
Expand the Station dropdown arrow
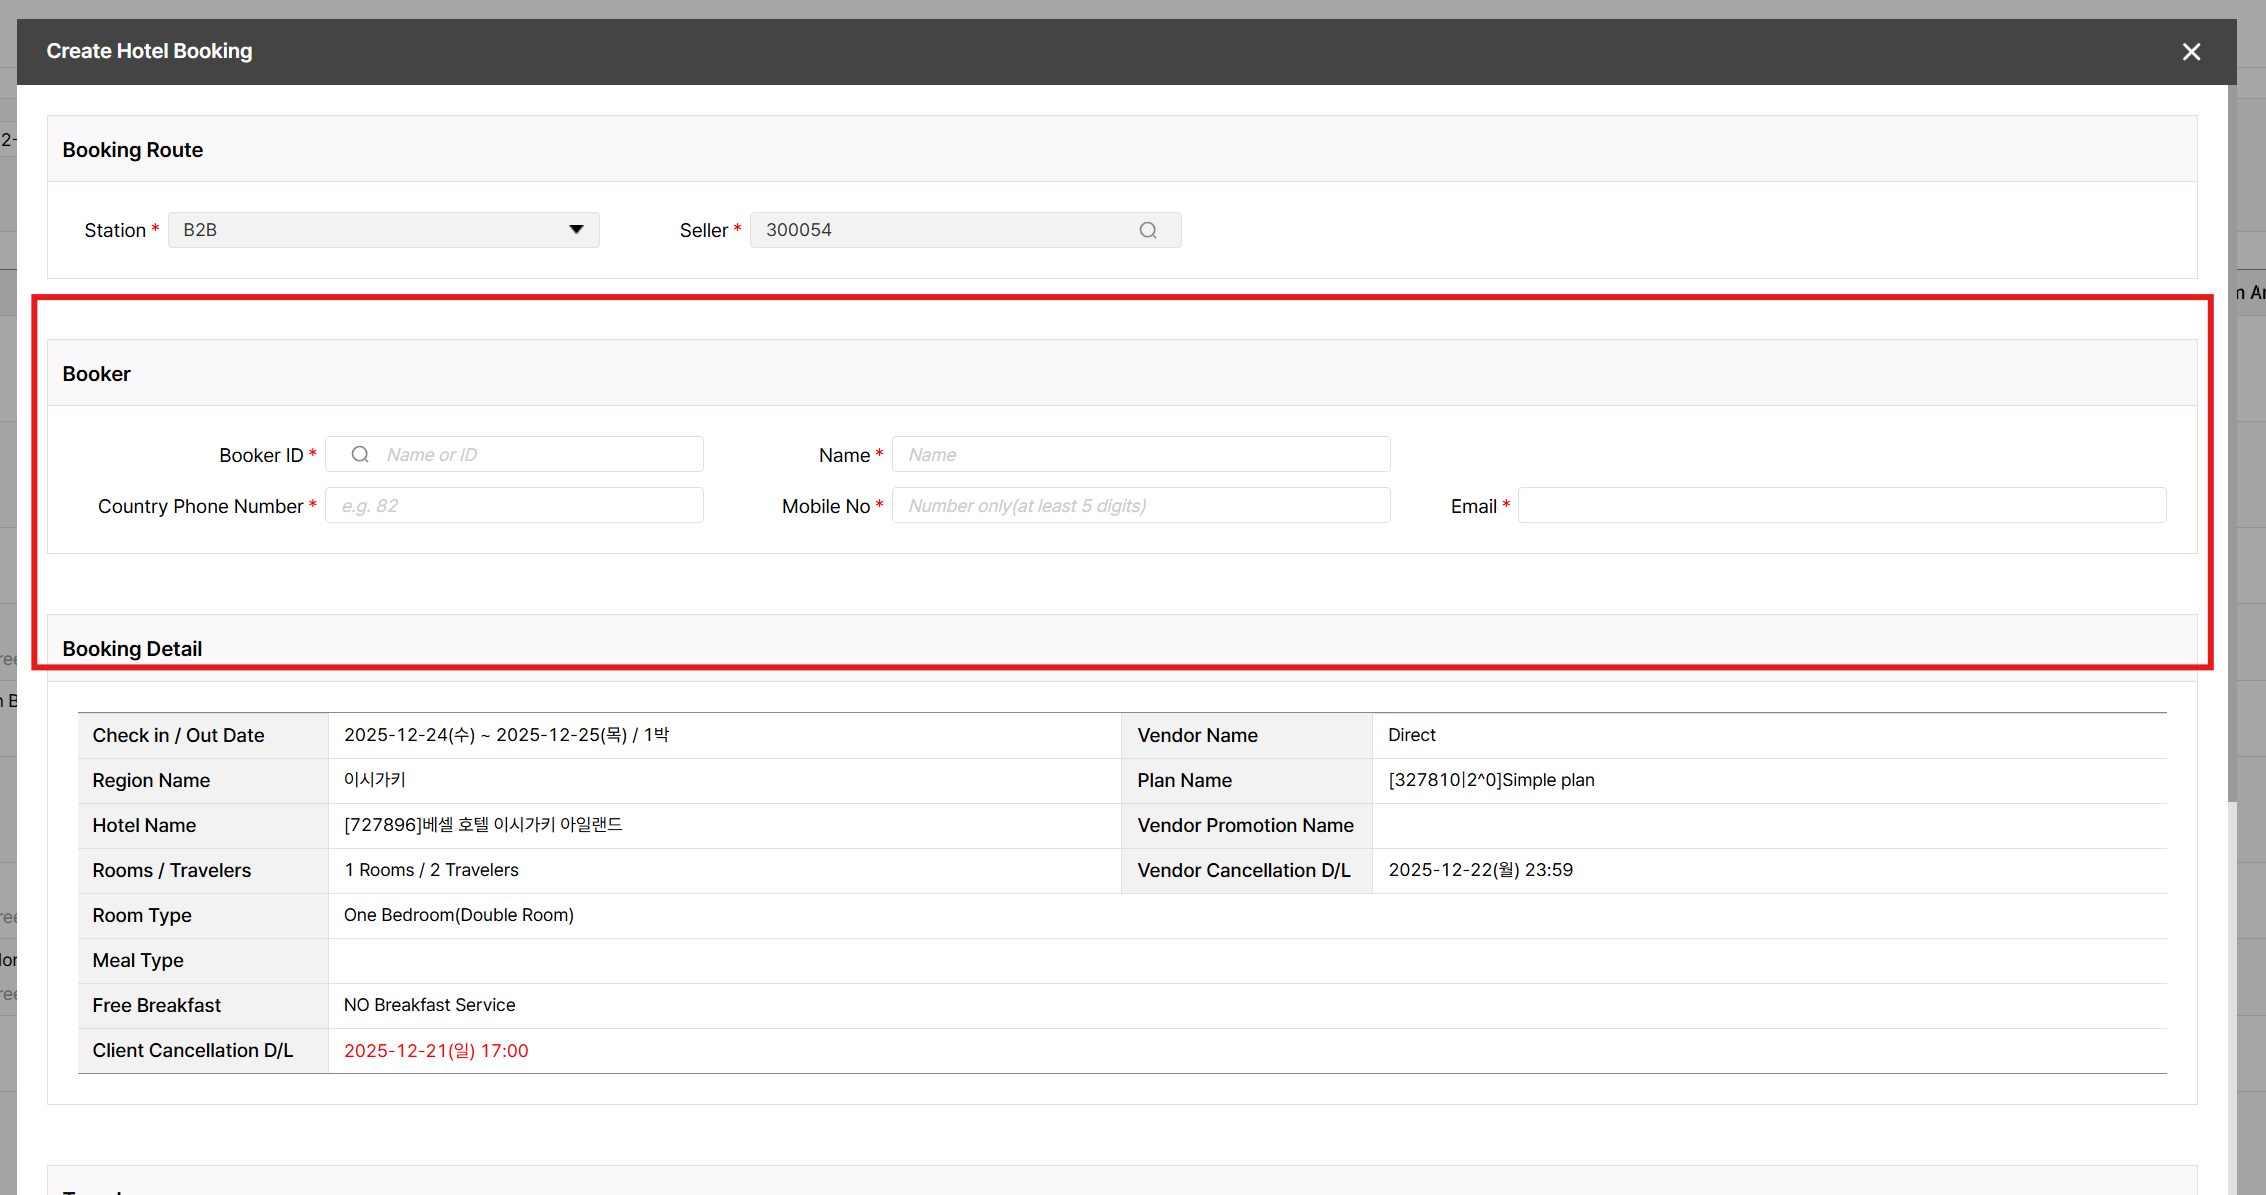coord(576,230)
